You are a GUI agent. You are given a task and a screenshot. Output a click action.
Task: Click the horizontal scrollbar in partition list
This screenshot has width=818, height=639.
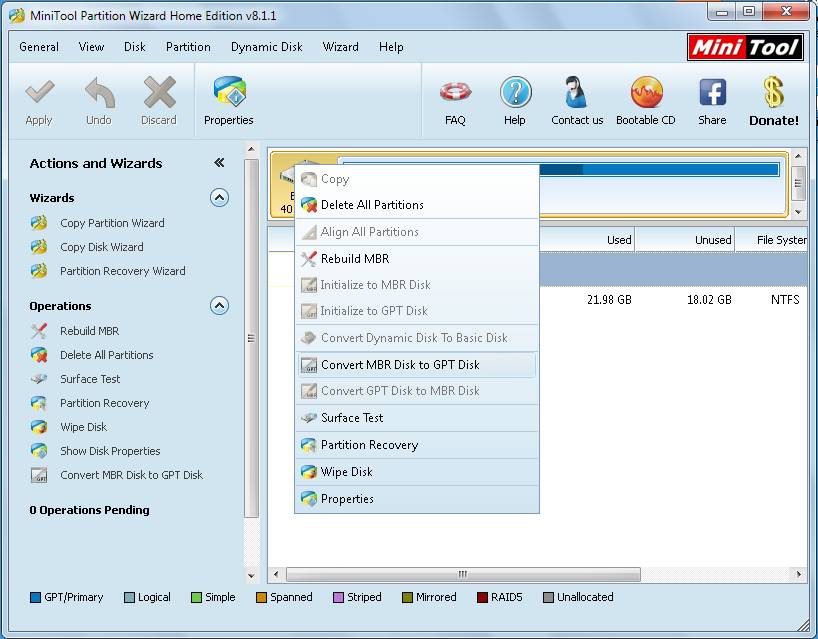(x=463, y=574)
